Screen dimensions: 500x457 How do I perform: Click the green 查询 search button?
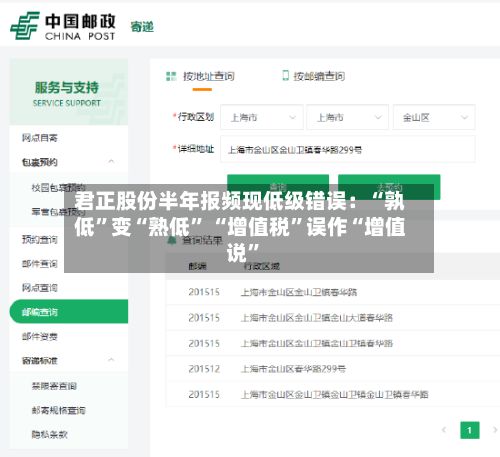[278, 187]
